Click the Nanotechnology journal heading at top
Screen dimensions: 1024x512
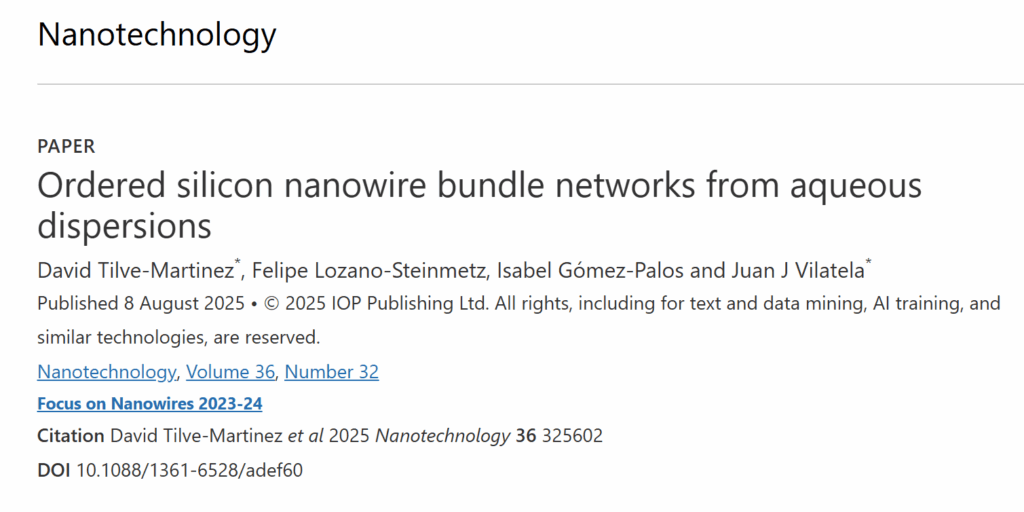pyautogui.click(x=157, y=35)
